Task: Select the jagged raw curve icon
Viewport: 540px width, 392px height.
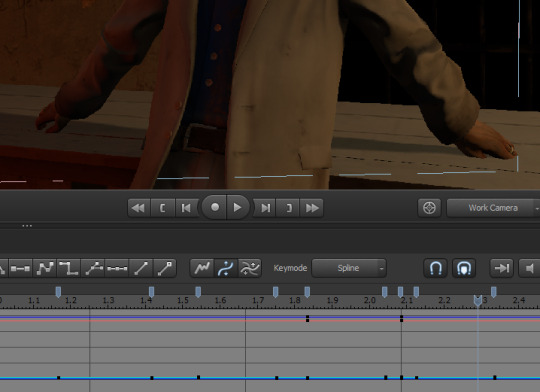Action: (x=202, y=268)
